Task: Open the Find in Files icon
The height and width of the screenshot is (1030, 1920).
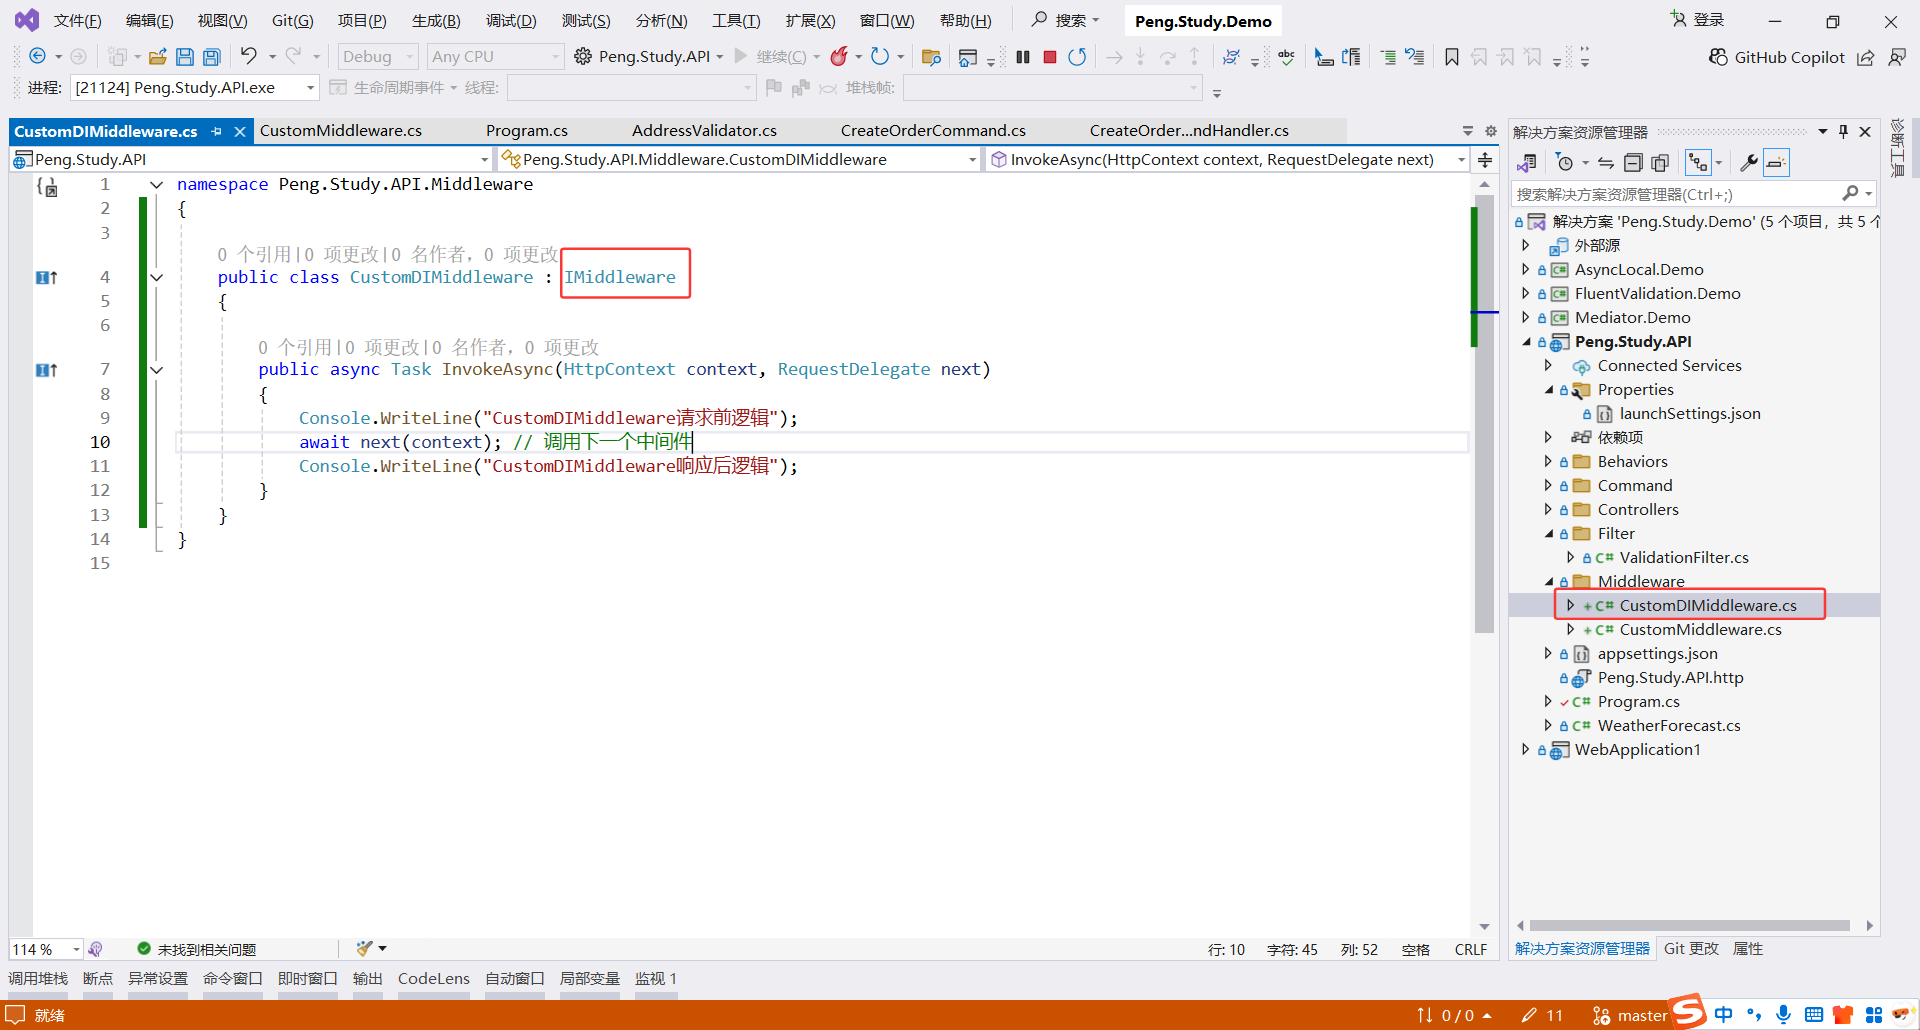Action: point(931,57)
